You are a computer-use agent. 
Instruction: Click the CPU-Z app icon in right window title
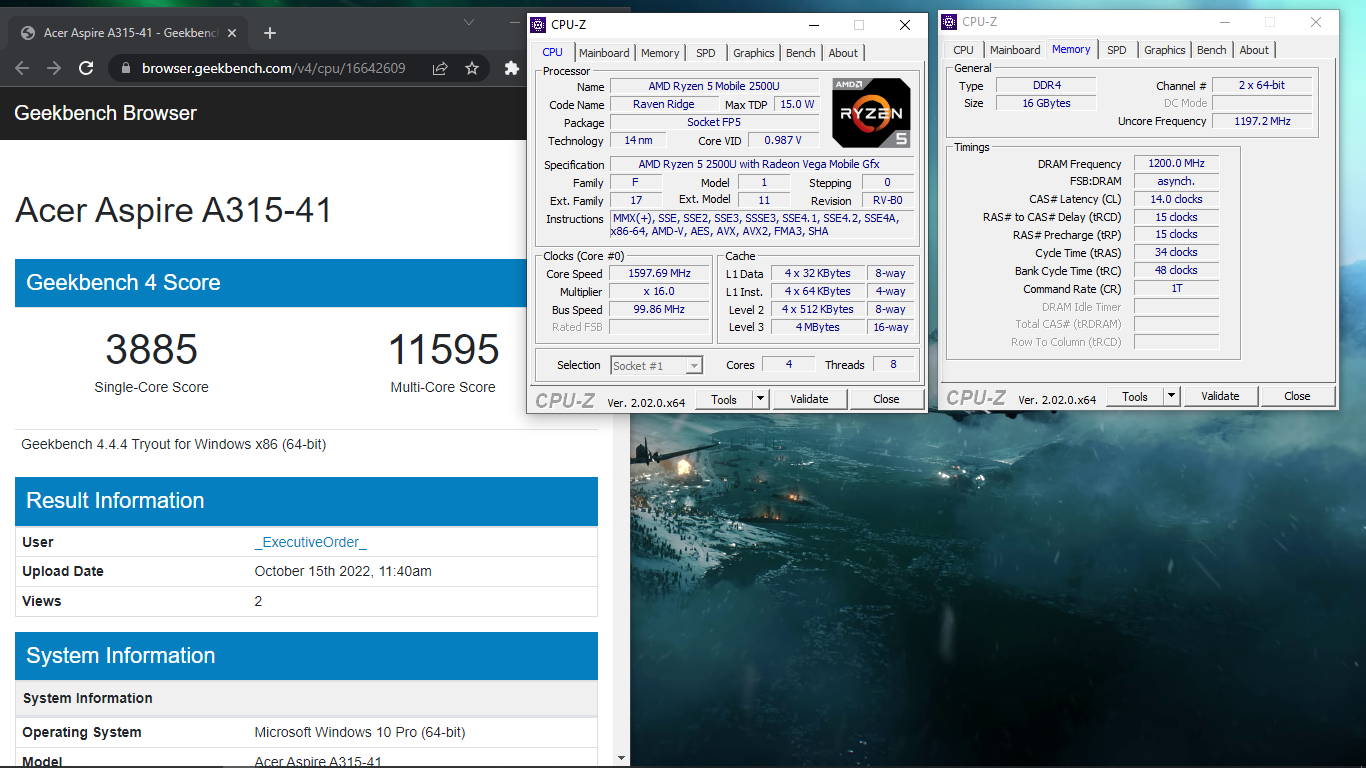point(950,22)
